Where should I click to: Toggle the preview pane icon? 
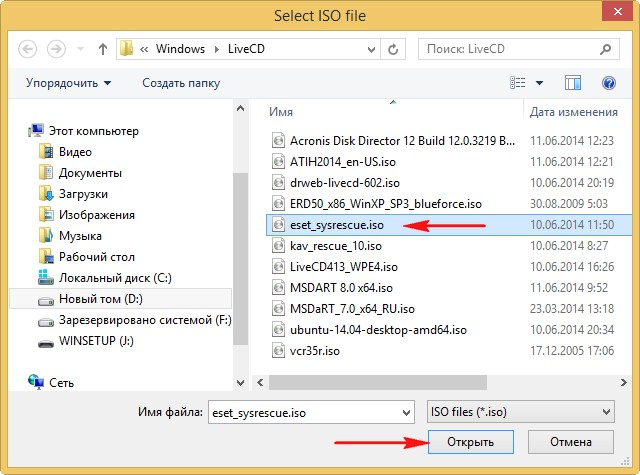click(573, 83)
